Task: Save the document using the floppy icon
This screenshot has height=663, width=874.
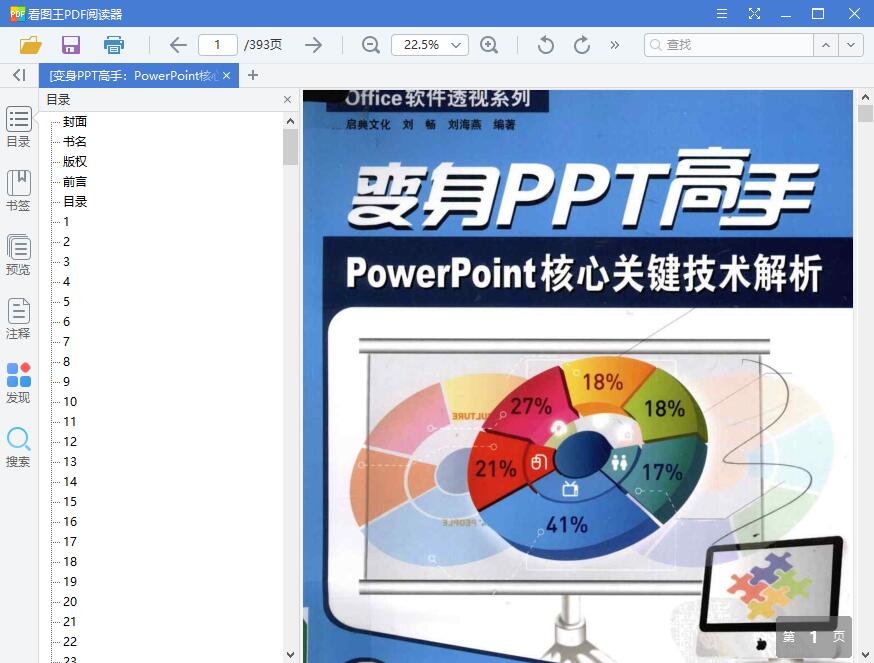Action: tap(71, 45)
